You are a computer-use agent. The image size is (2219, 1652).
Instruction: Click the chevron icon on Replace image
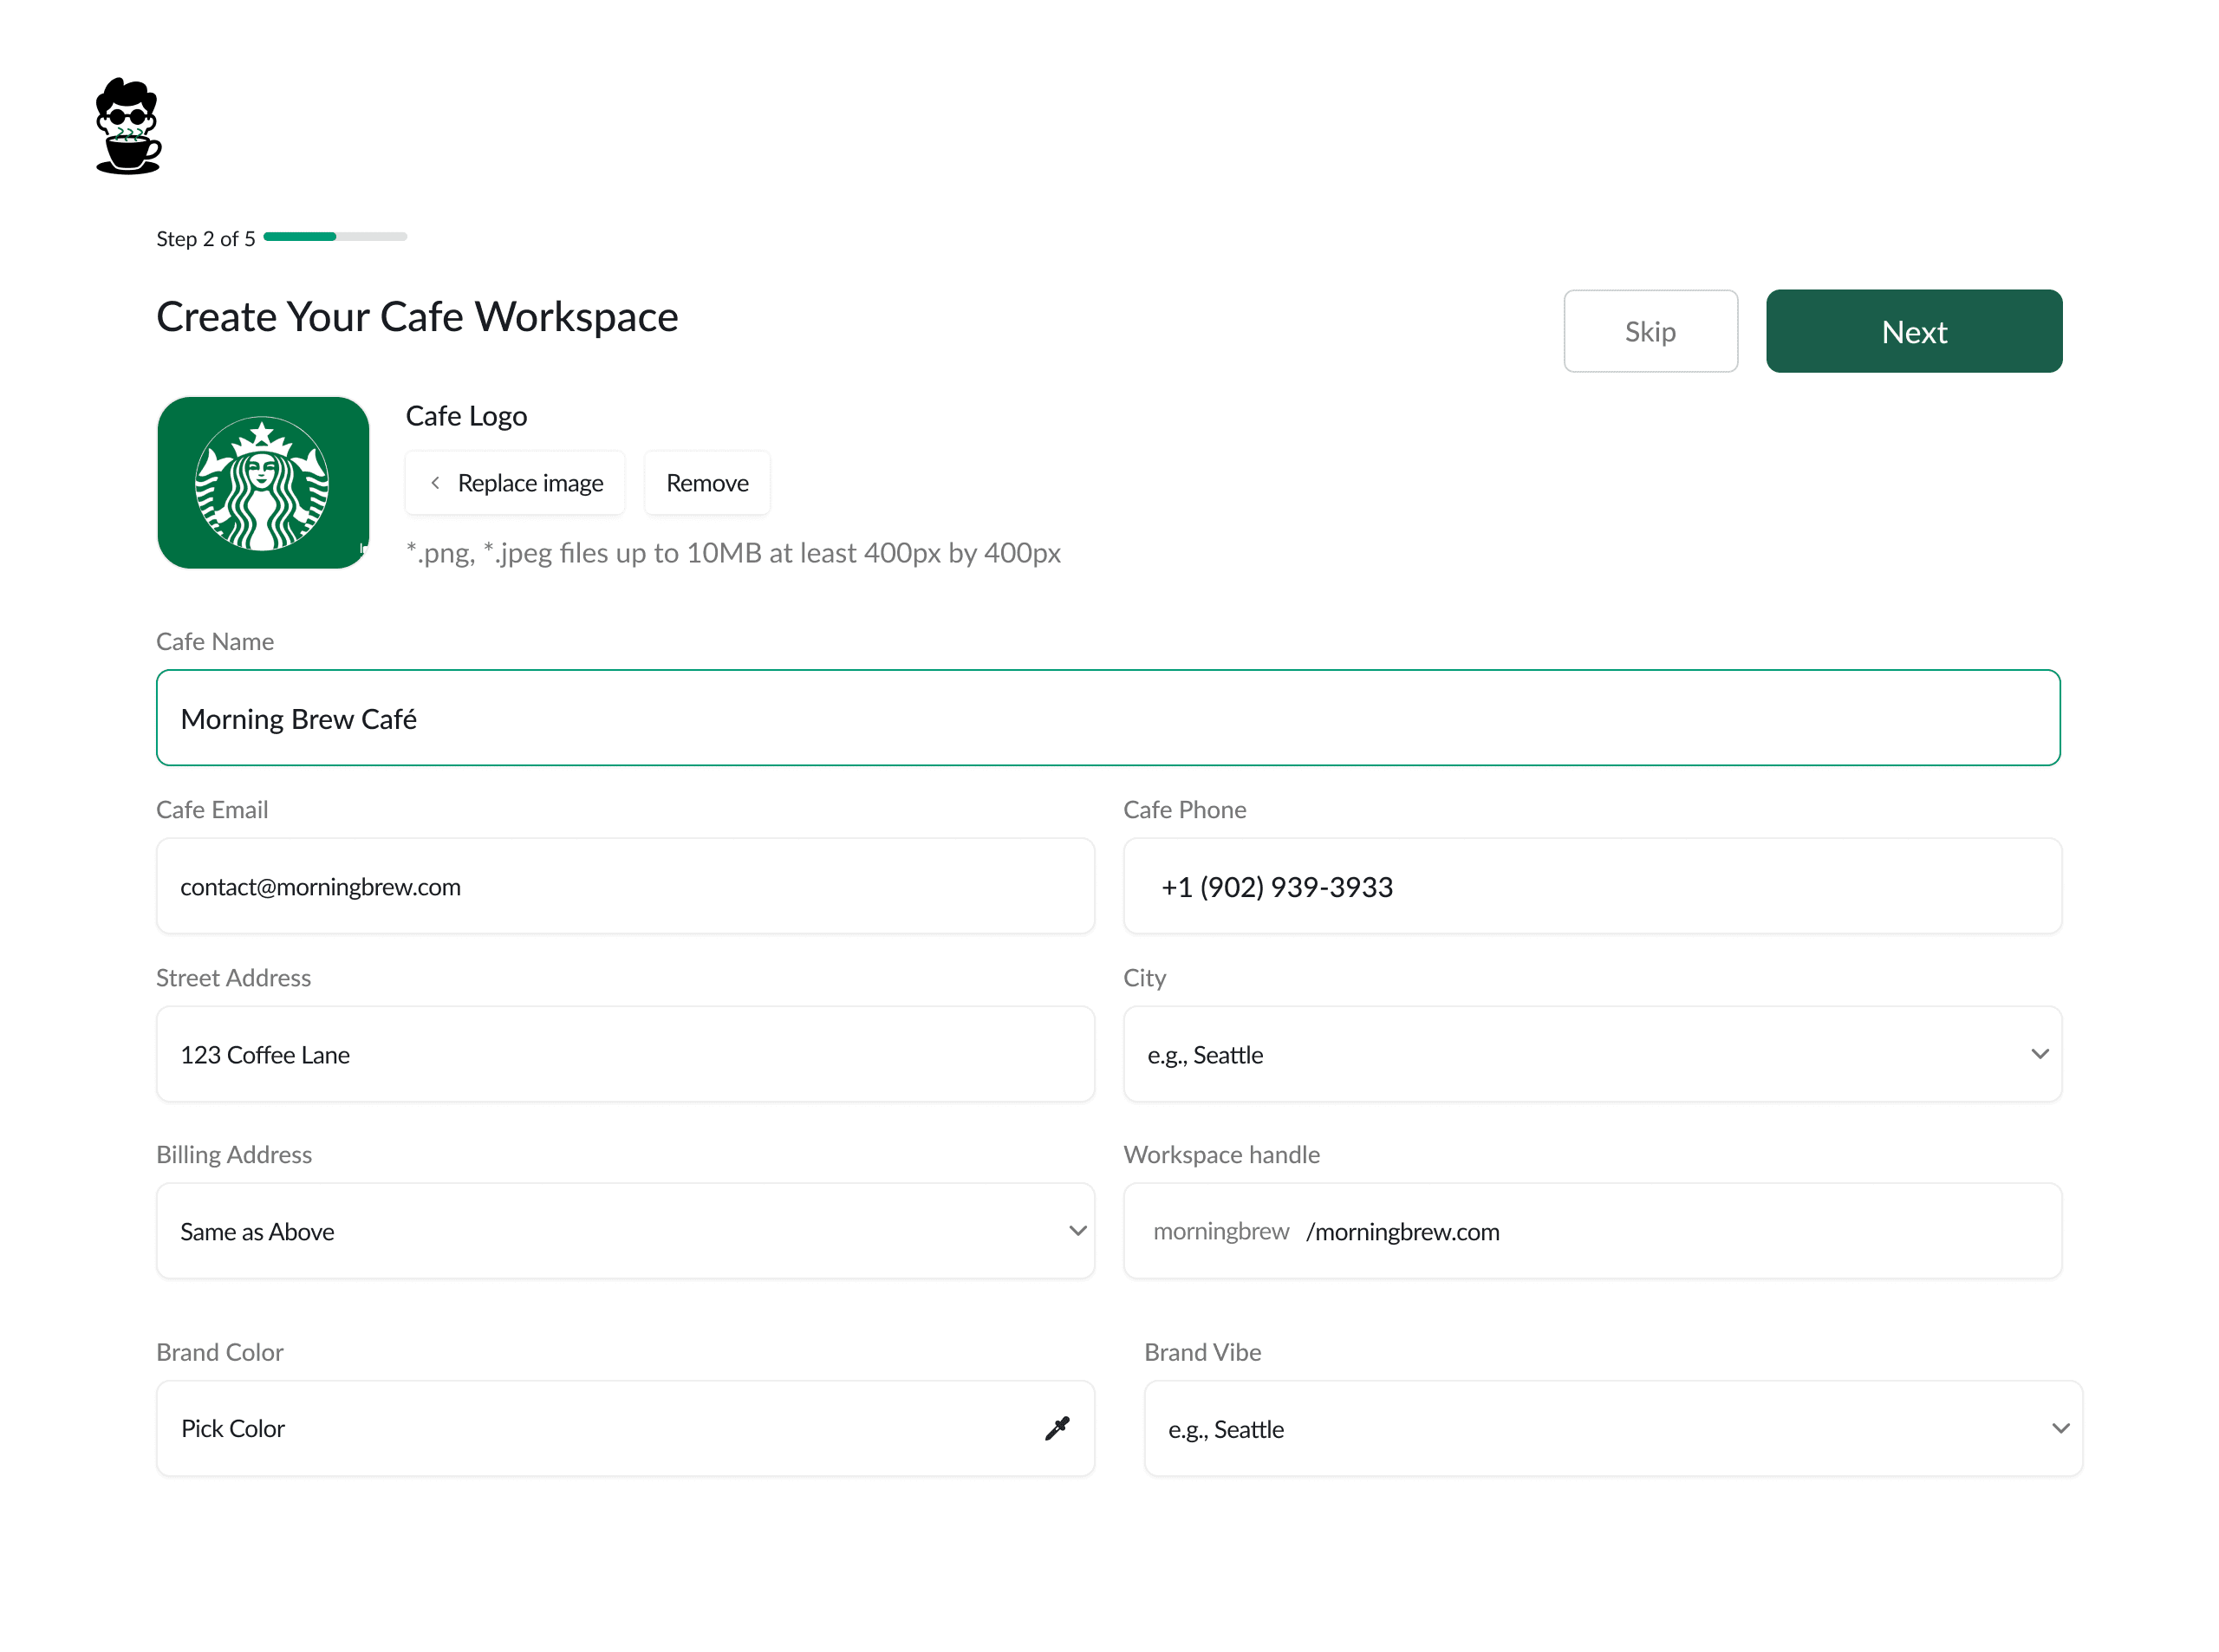click(435, 483)
